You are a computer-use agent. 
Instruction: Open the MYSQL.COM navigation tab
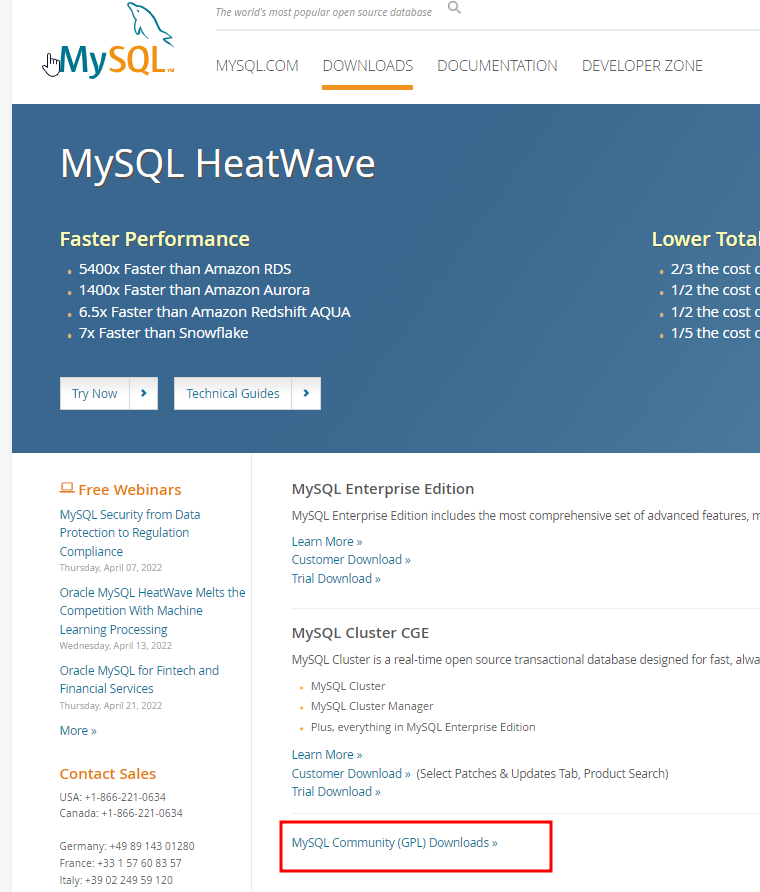pyautogui.click(x=257, y=66)
